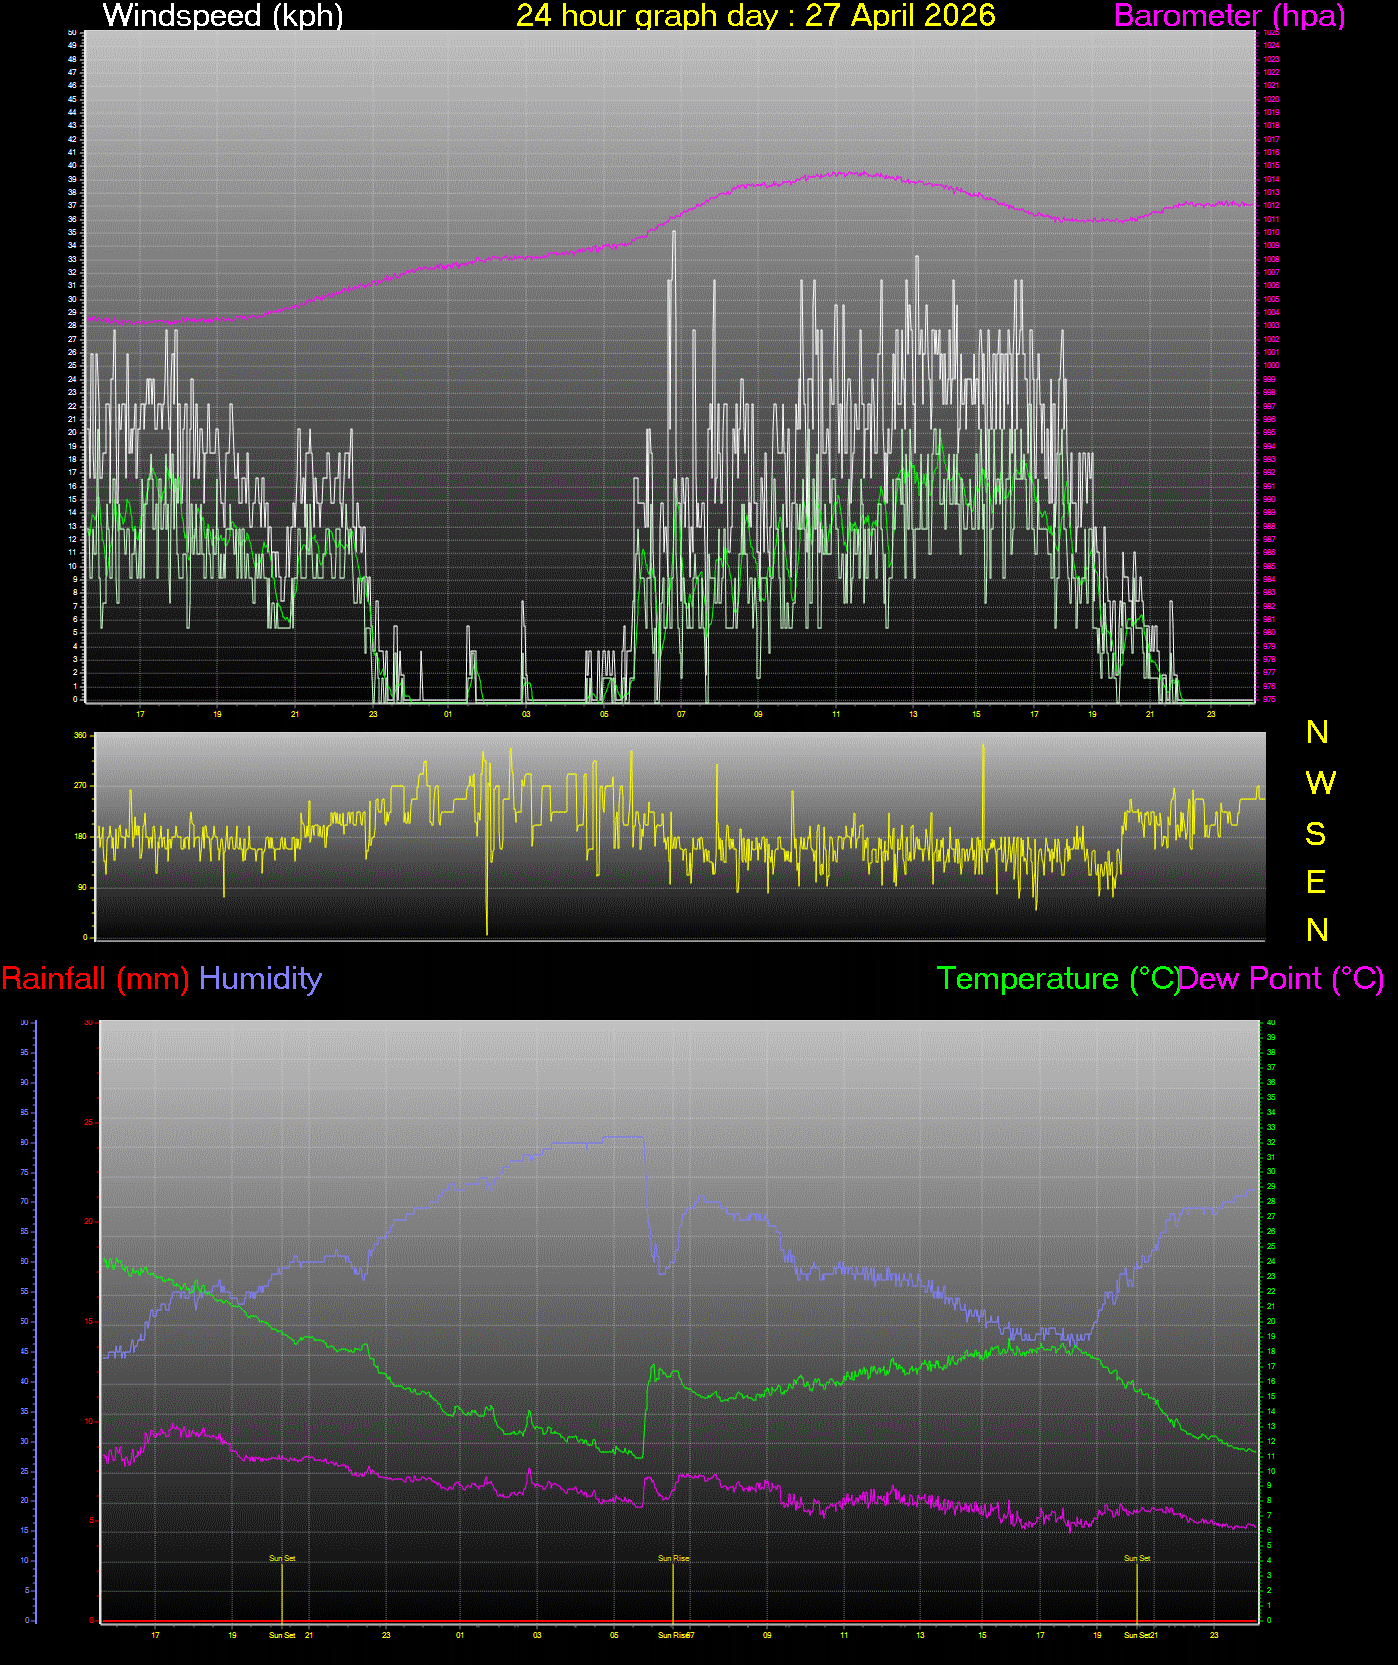
Task: Select the '24 hour graph day : 27 April 2026' heading
Action: [756, 15]
